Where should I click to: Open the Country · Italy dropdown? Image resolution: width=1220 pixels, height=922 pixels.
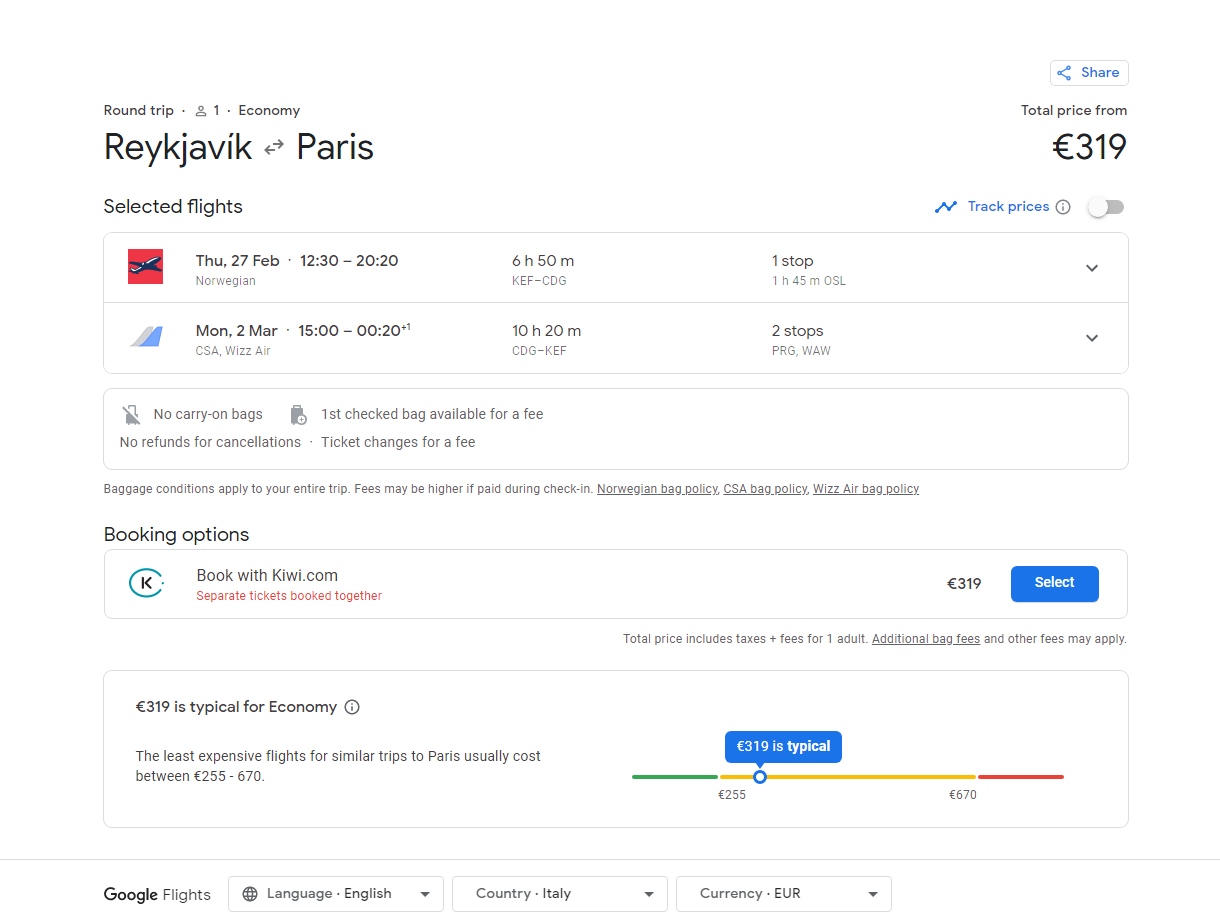(560, 894)
